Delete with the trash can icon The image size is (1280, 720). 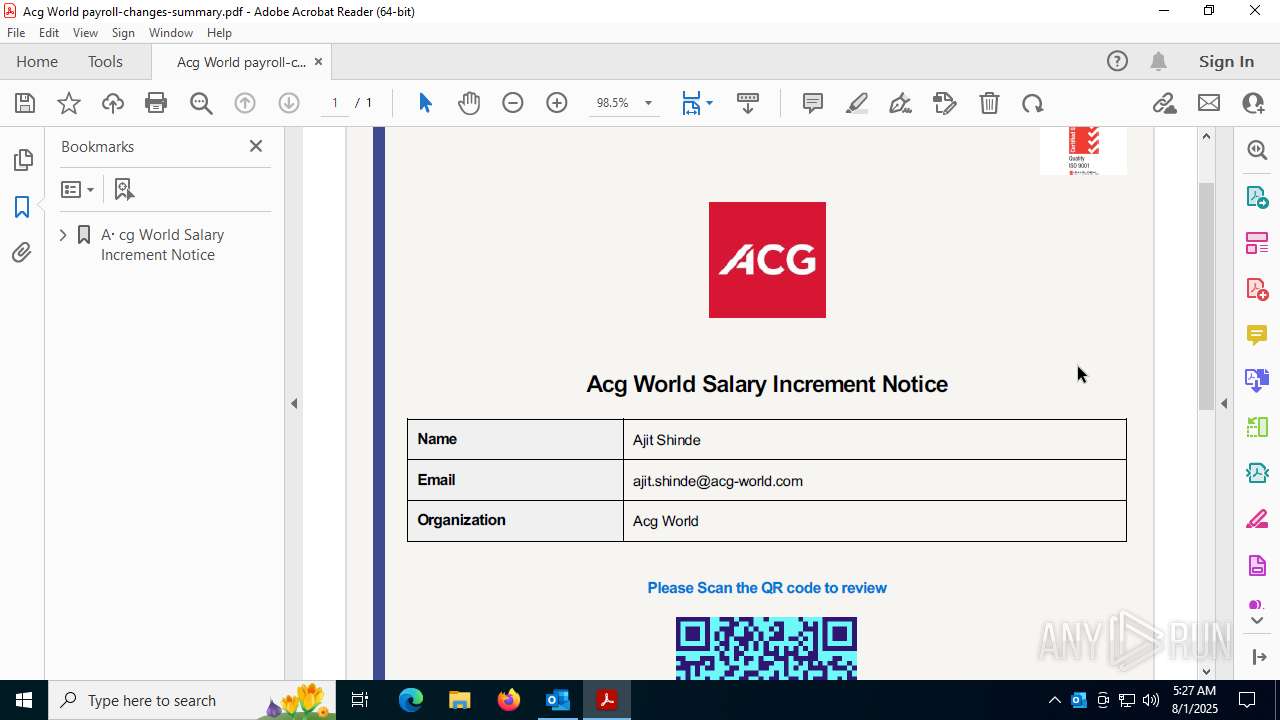[989, 103]
